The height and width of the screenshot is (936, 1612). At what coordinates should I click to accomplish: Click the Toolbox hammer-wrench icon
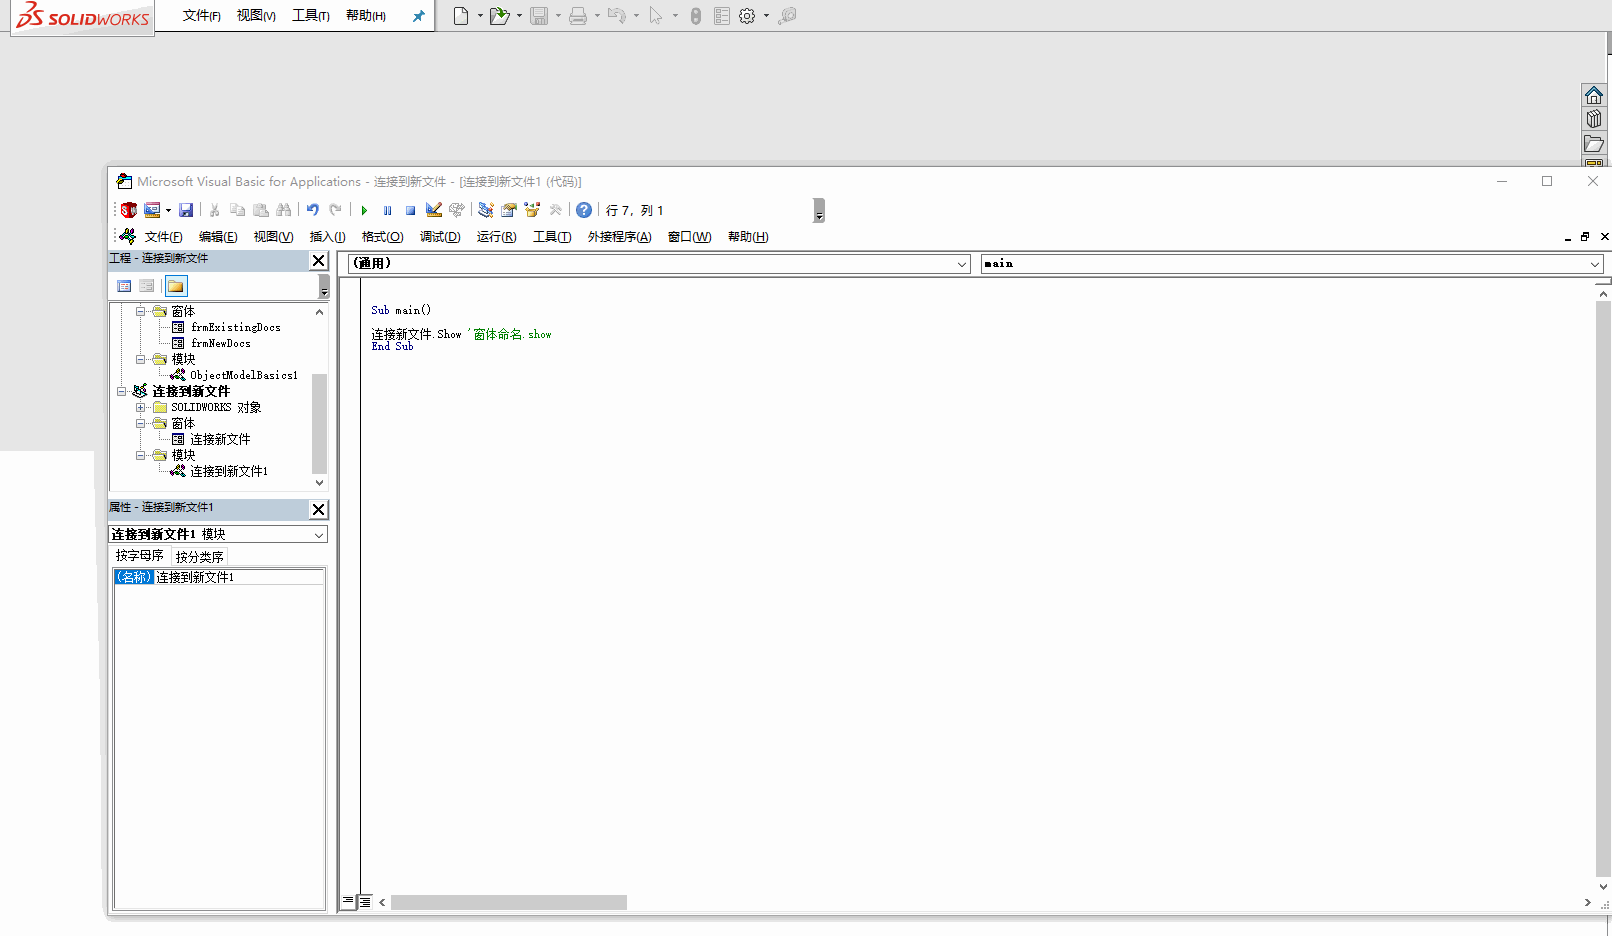click(556, 210)
